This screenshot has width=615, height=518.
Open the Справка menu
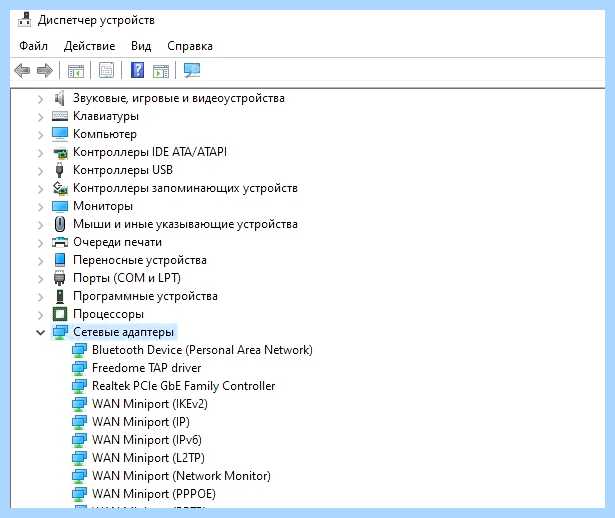point(190,46)
